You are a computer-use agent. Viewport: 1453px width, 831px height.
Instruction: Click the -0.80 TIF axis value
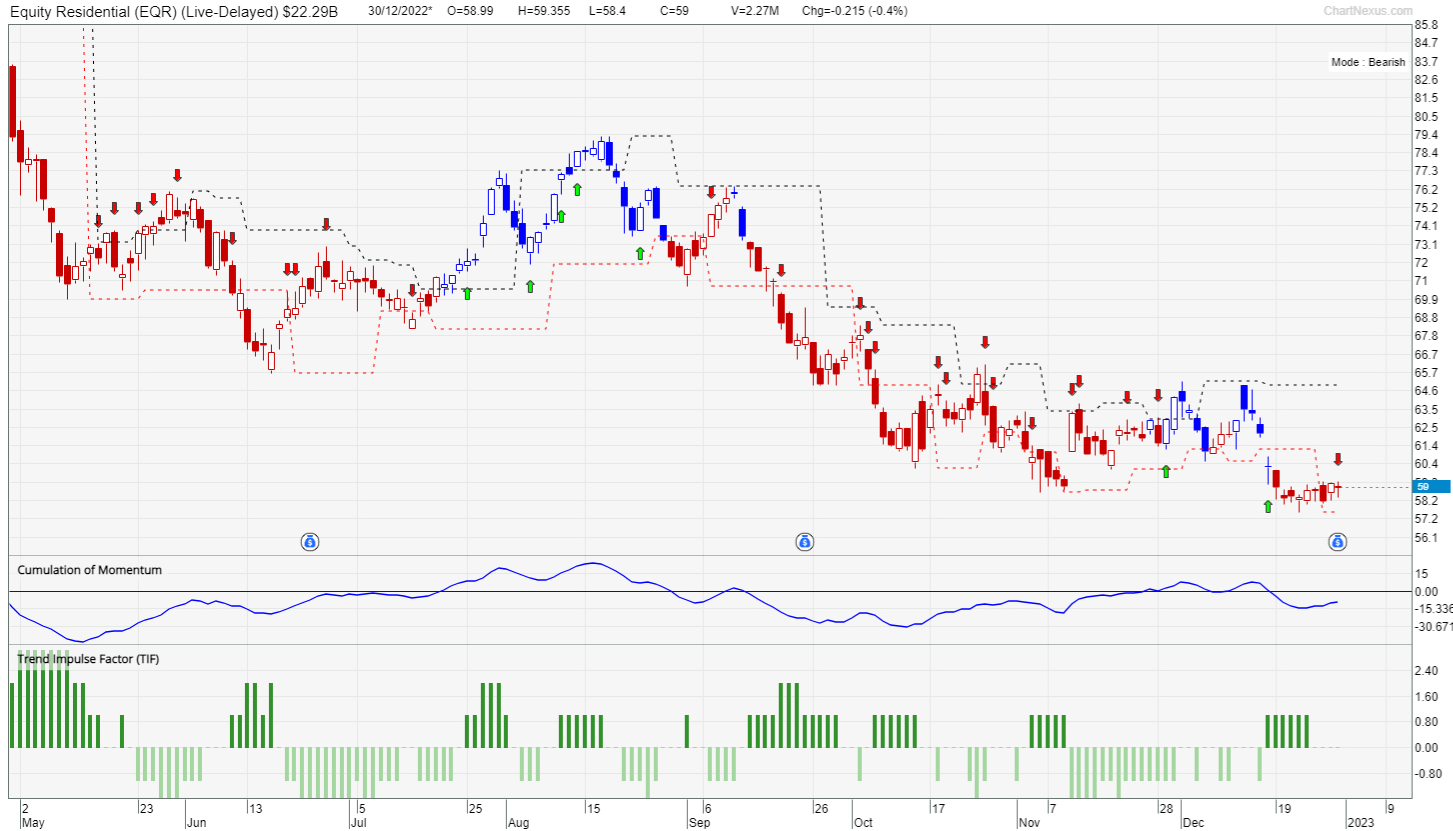point(1426,773)
